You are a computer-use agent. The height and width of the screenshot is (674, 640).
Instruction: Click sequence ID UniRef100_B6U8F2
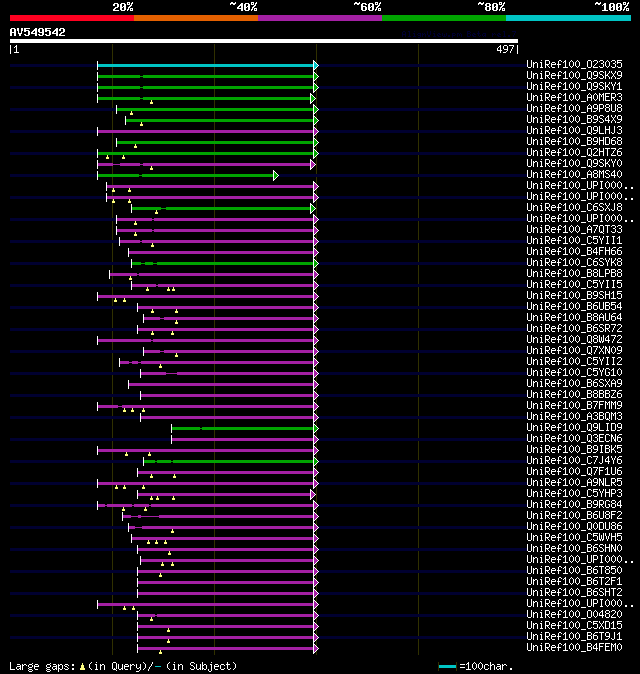tap(574, 516)
